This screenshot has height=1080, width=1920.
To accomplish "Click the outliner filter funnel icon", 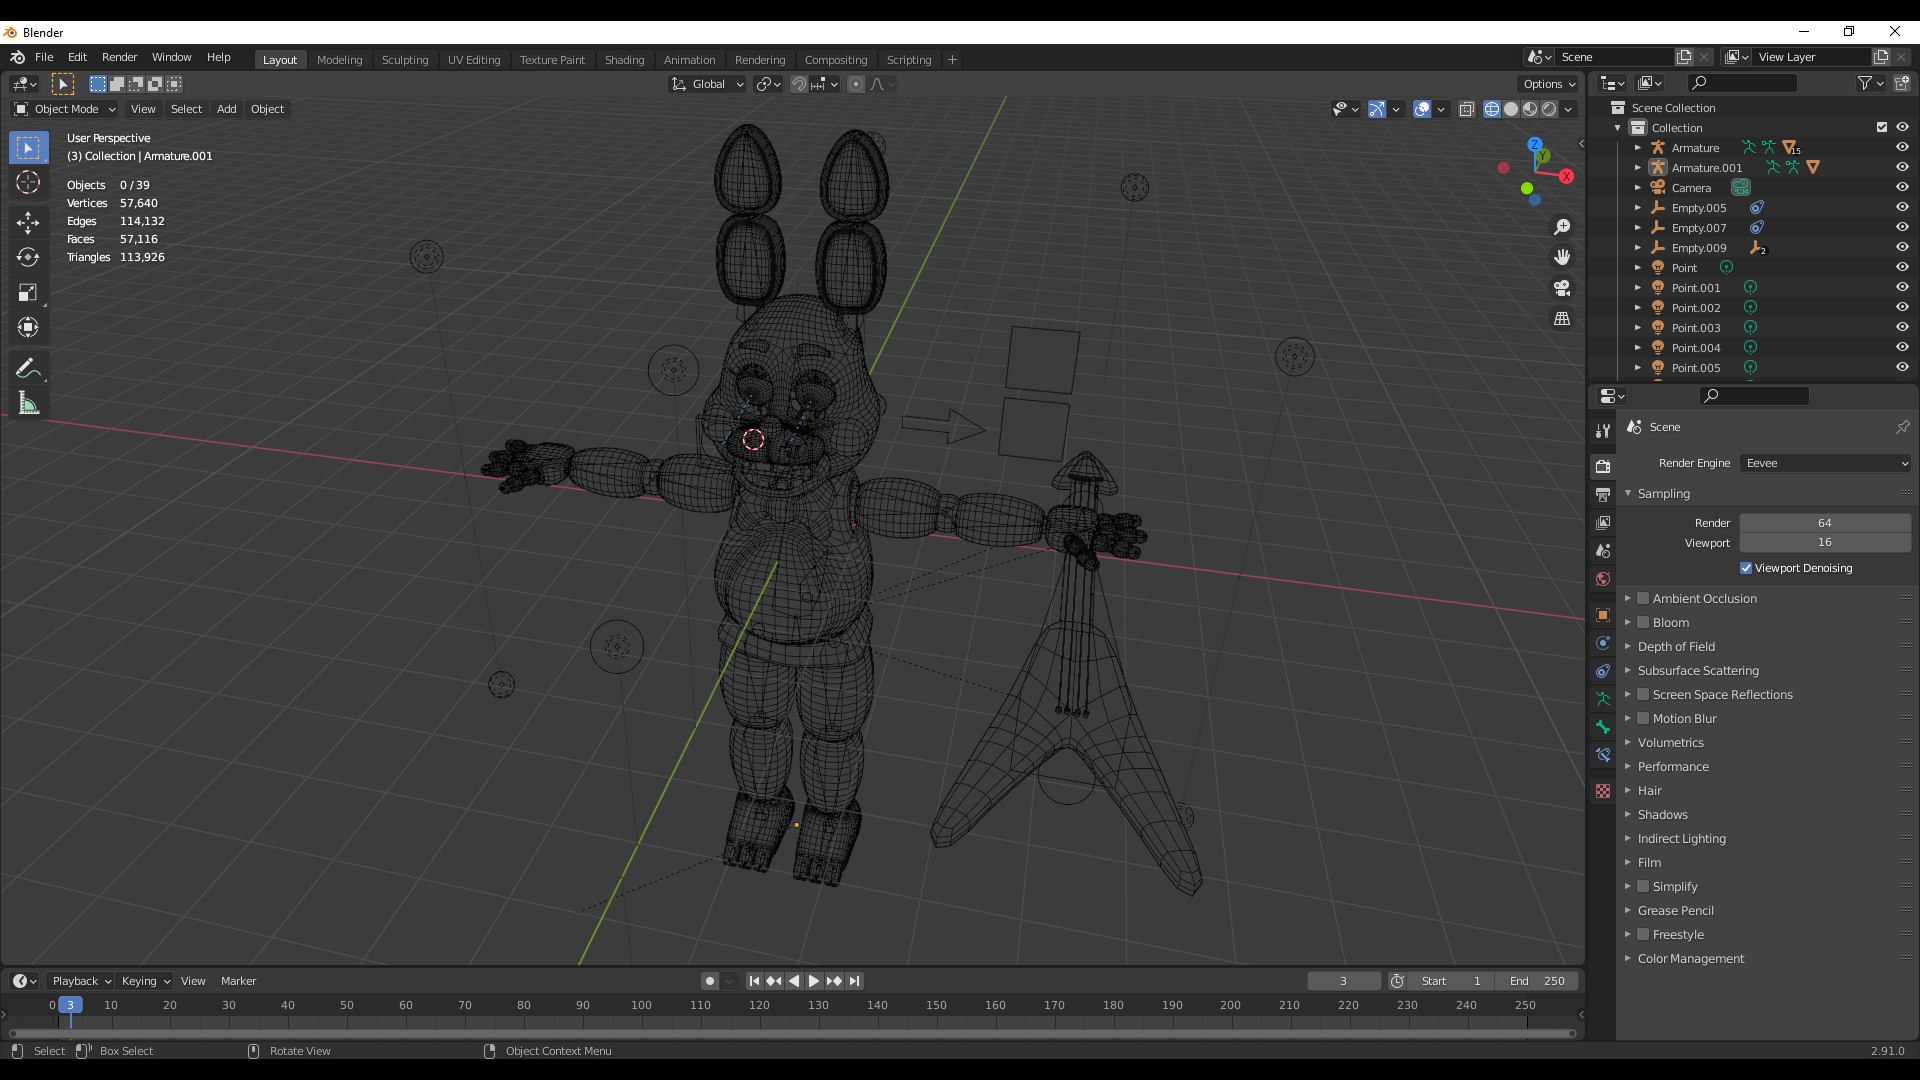I will tap(1865, 83).
